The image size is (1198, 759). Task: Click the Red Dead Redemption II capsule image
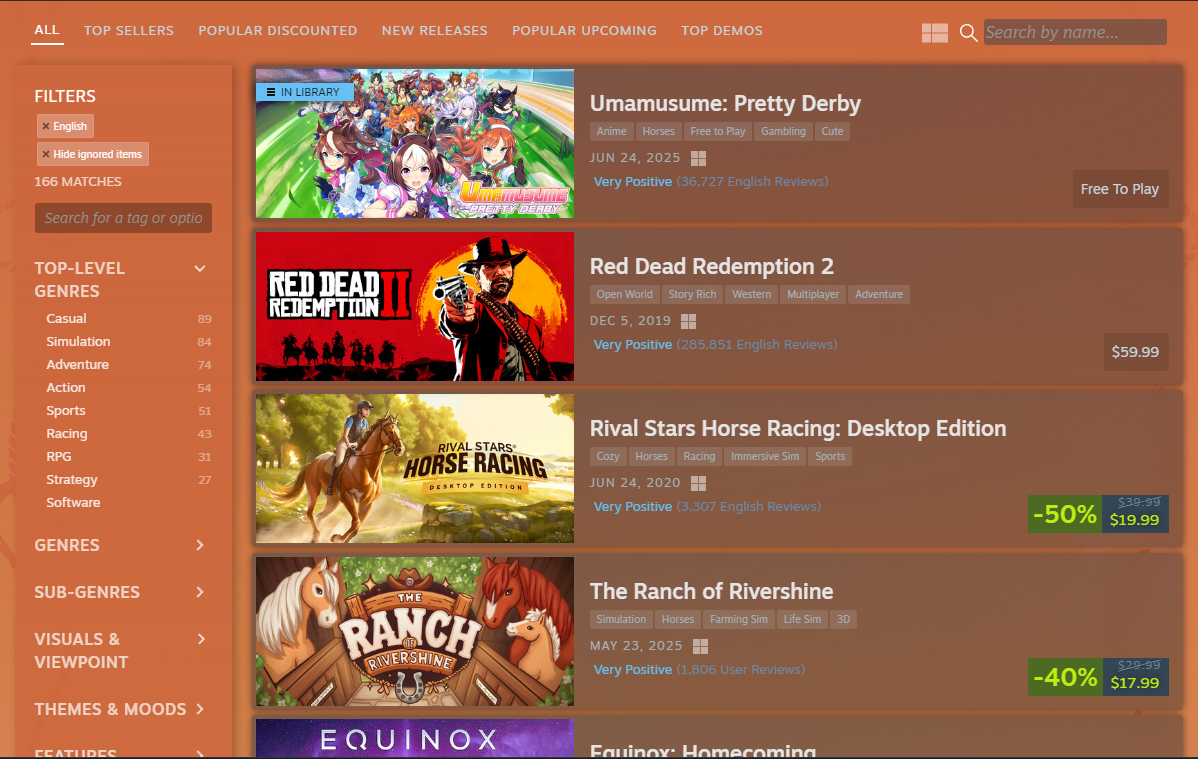415,307
